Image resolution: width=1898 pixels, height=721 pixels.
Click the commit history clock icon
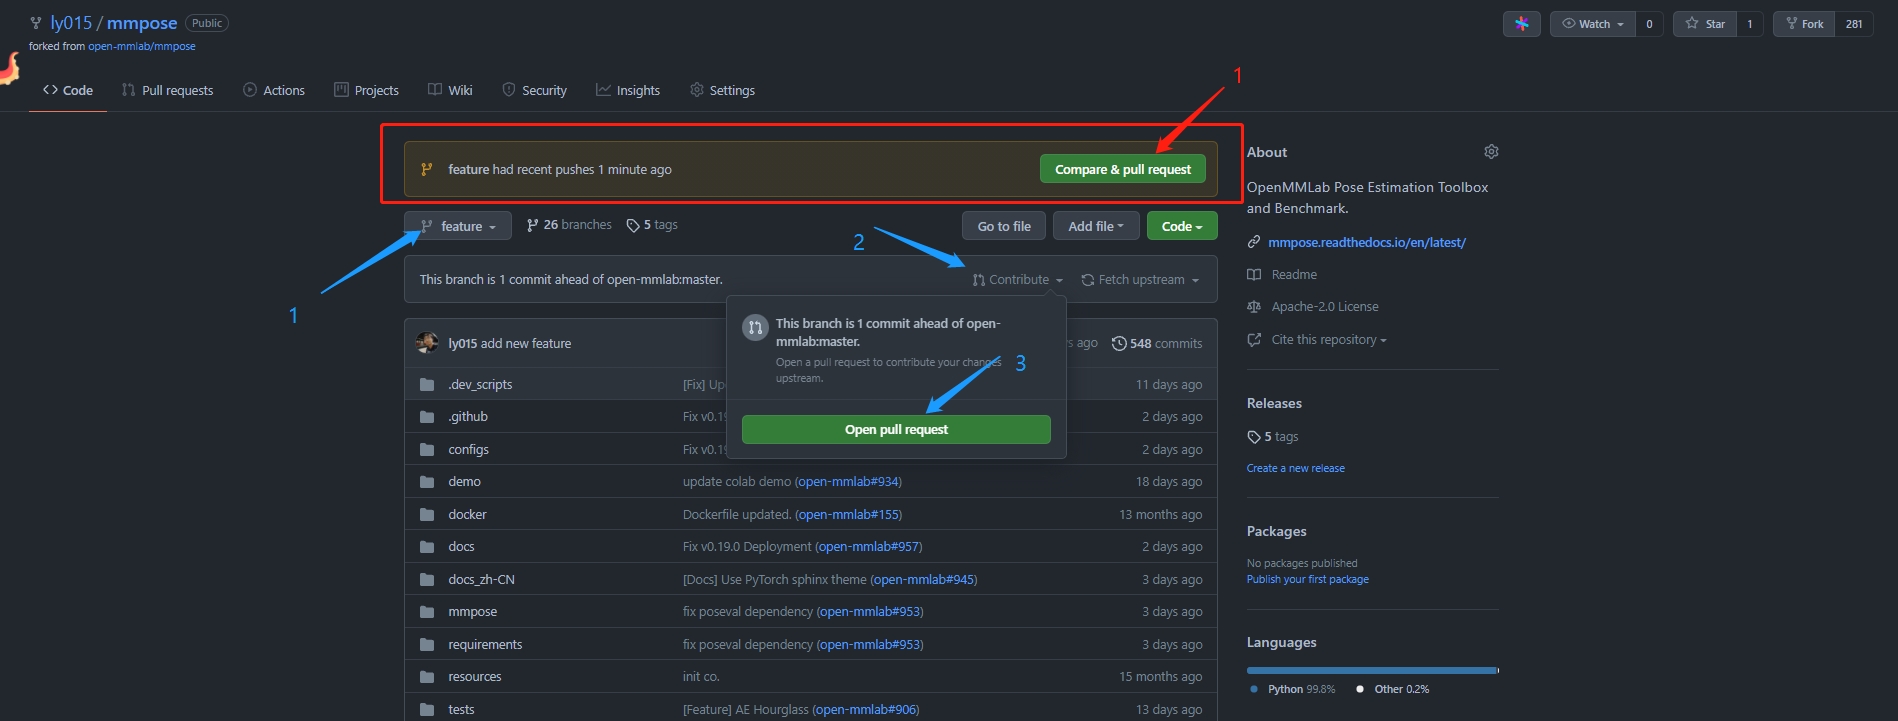(x=1119, y=343)
